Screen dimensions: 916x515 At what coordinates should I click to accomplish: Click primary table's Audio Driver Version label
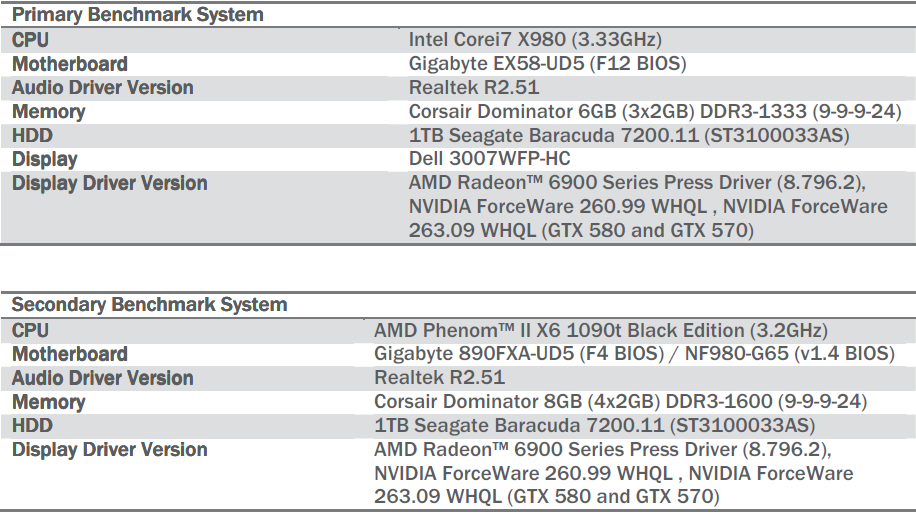(102, 88)
